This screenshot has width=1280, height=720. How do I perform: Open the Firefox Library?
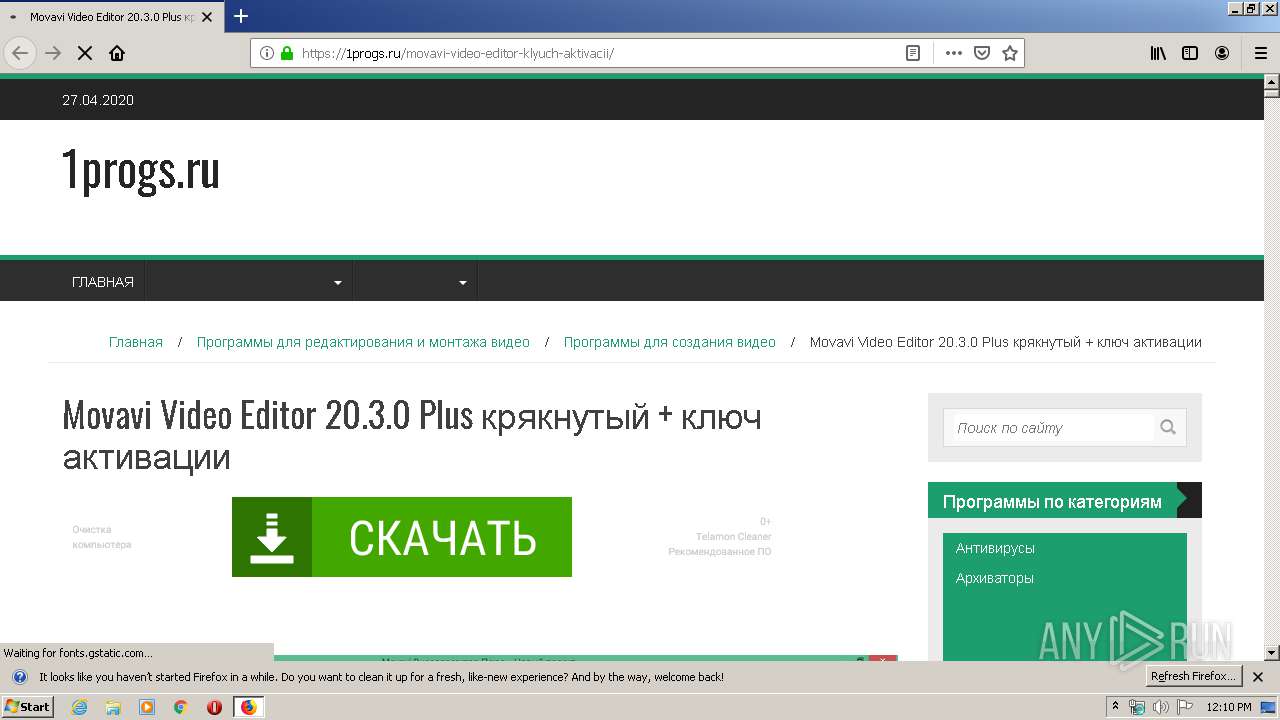(1158, 53)
